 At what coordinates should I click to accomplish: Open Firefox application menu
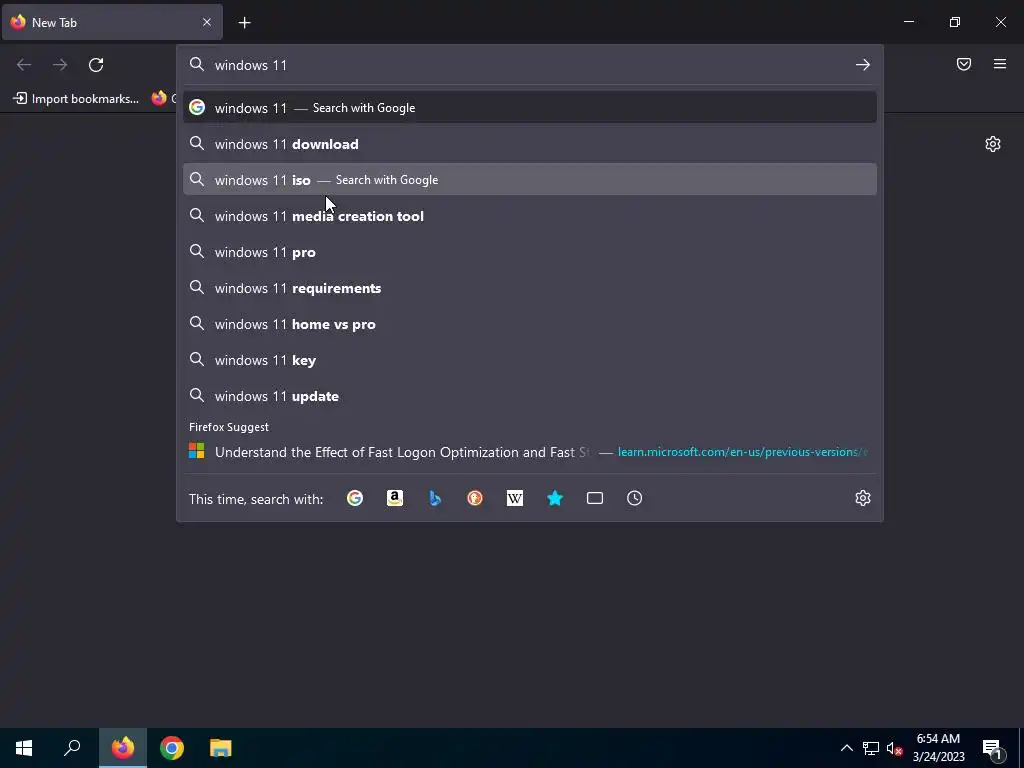[x=1000, y=64]
